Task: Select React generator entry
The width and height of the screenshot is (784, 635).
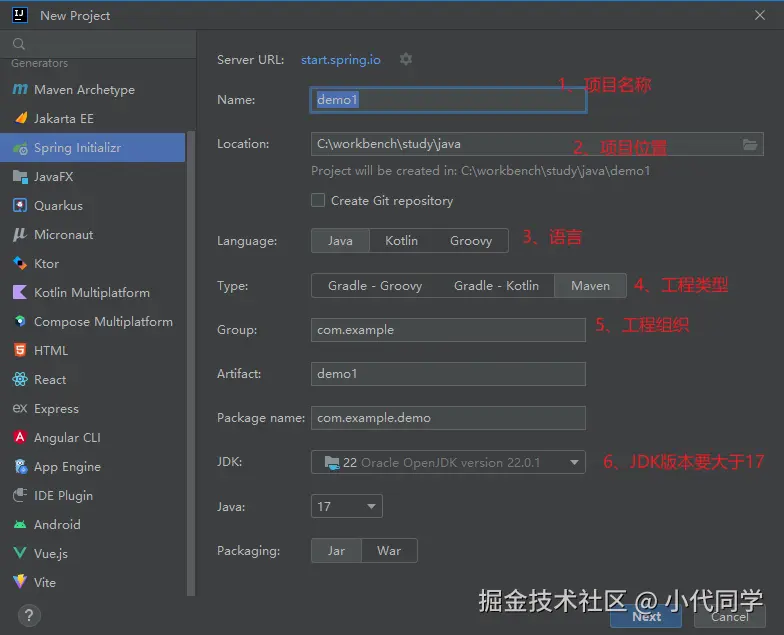Action: (x=92, y=380)
